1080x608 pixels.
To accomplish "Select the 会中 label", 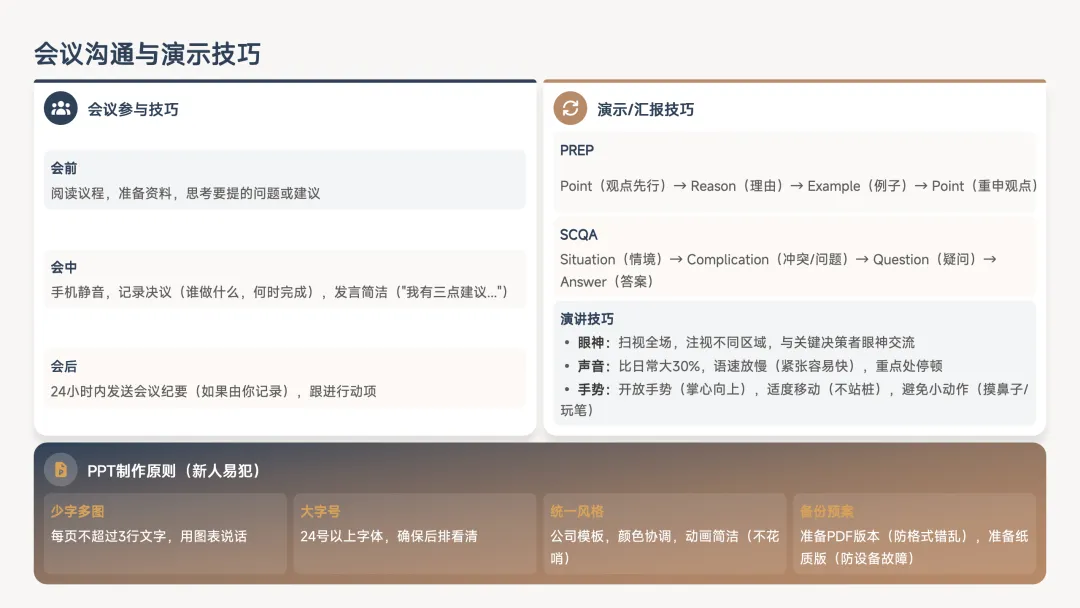I will (x=63, y=267).
